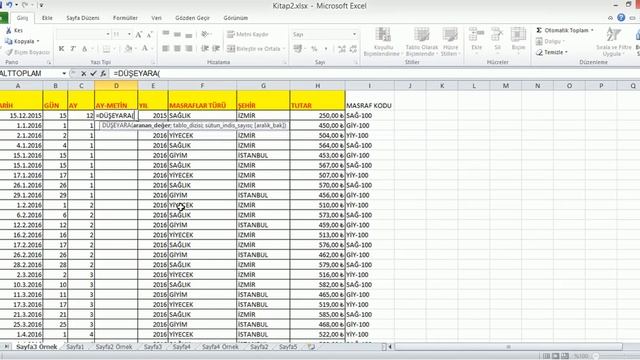This screenshot has height=360, width=640.
Task: Click the decrease indent icon
Action: tap(205, 49)
